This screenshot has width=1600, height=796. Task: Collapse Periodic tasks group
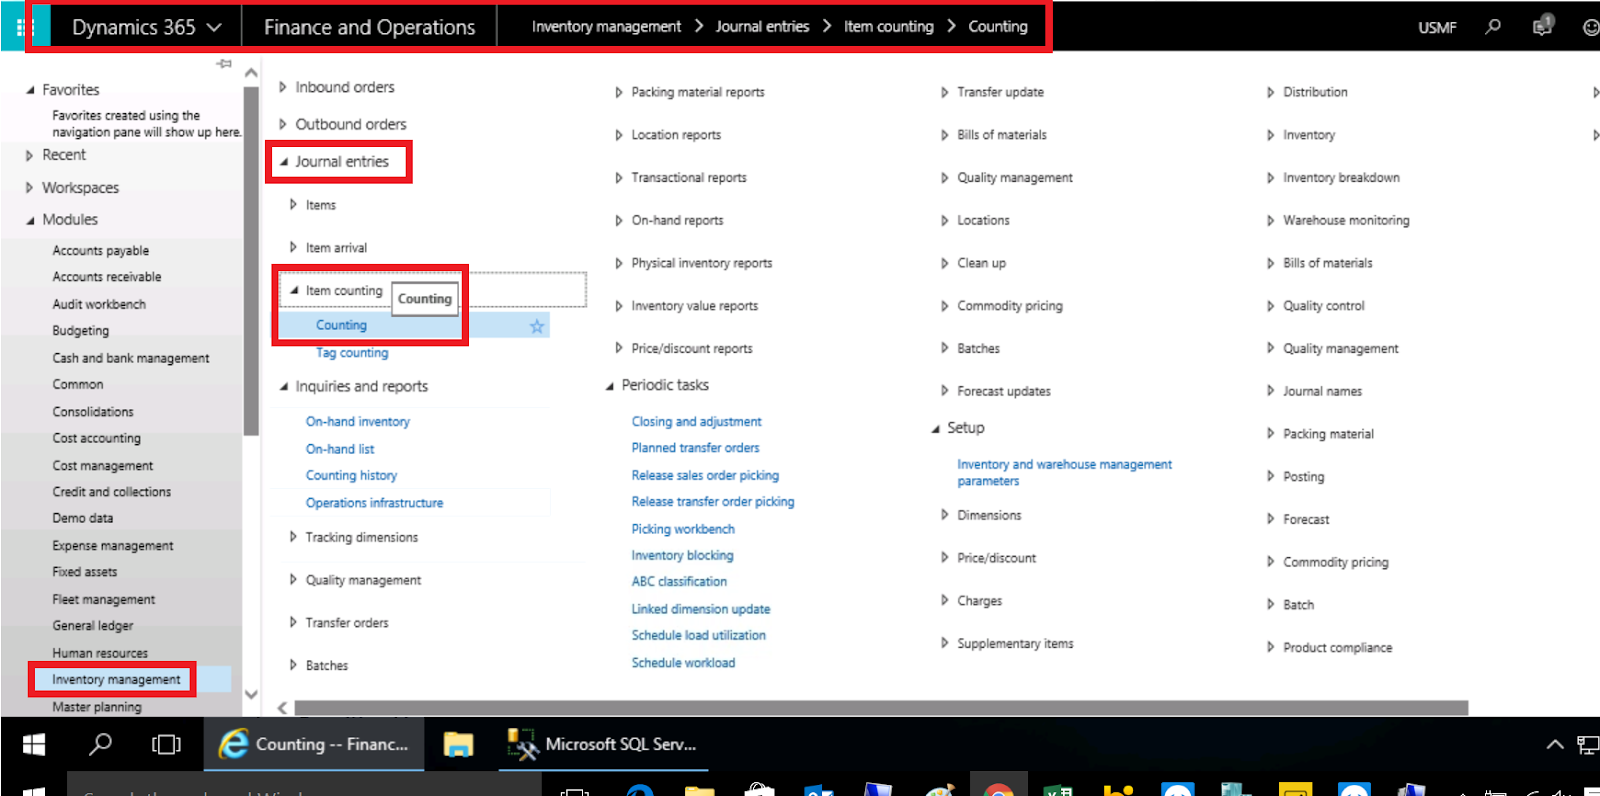610,386
